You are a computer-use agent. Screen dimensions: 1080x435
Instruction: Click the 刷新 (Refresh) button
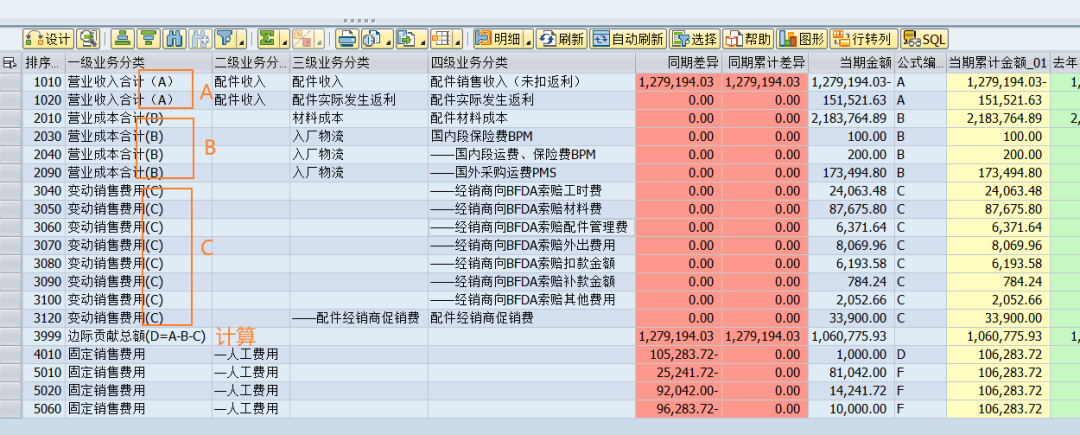point(562,39)
